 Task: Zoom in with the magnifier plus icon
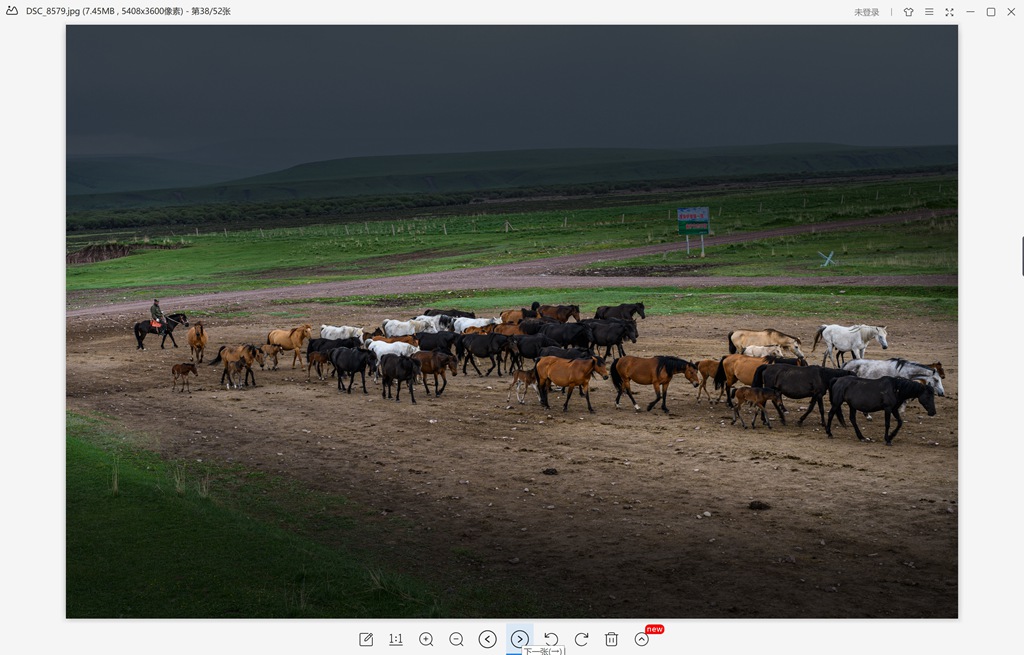pyautogui.click(x=426, y=639)
